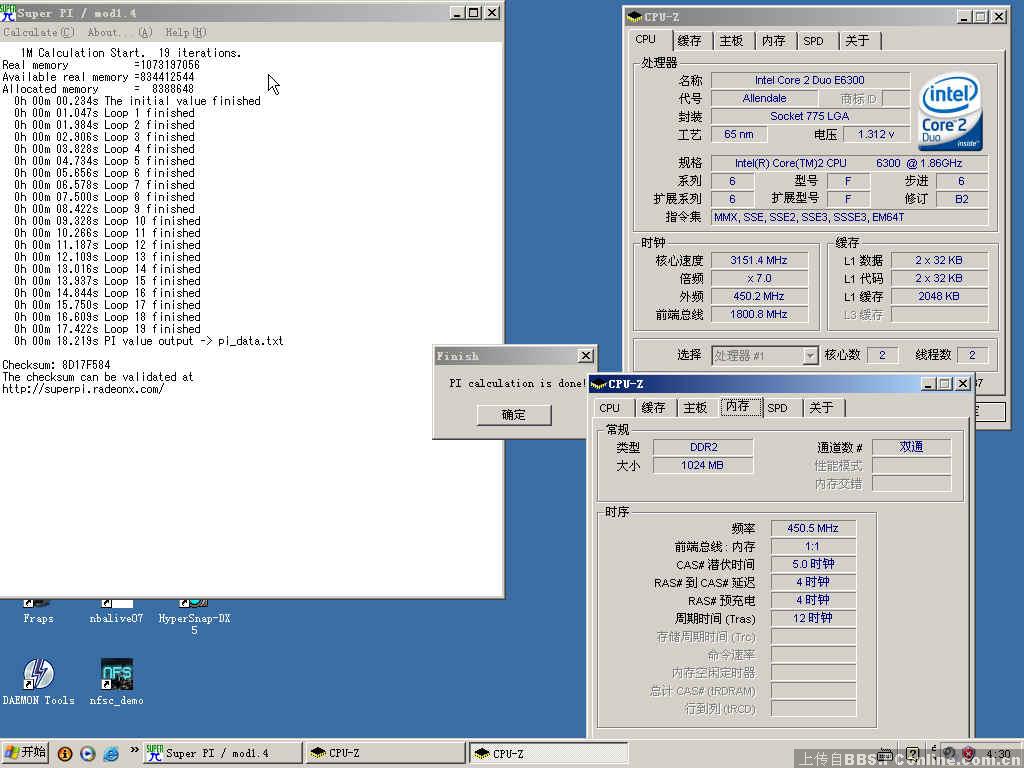This screenshot has width=1024, height=768.
Task: Switch to the 主板 tab in the CPU-Z memory window
Action: click(x=695, y=408)
